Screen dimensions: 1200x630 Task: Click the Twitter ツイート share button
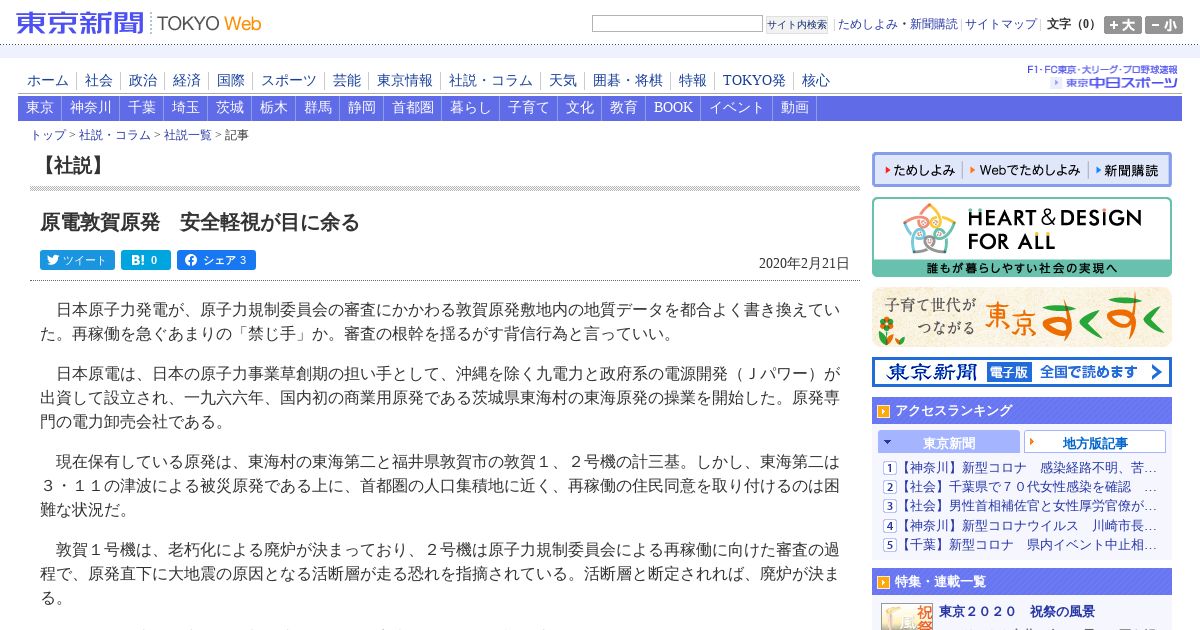(77, 260)
